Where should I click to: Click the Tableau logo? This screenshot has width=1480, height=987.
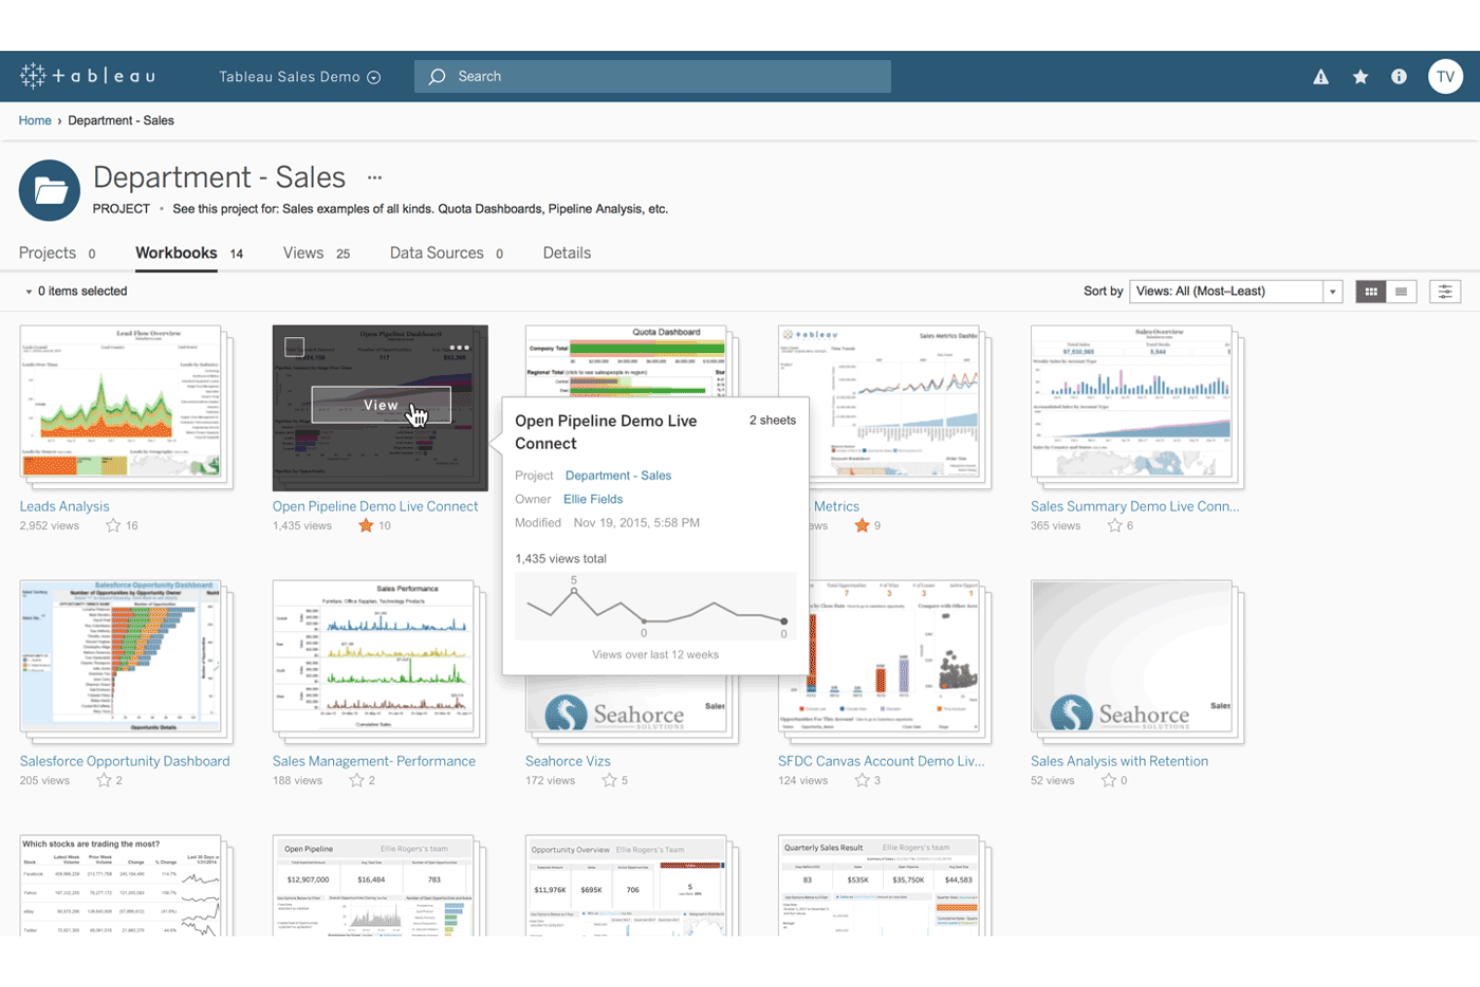pos(88,76)
